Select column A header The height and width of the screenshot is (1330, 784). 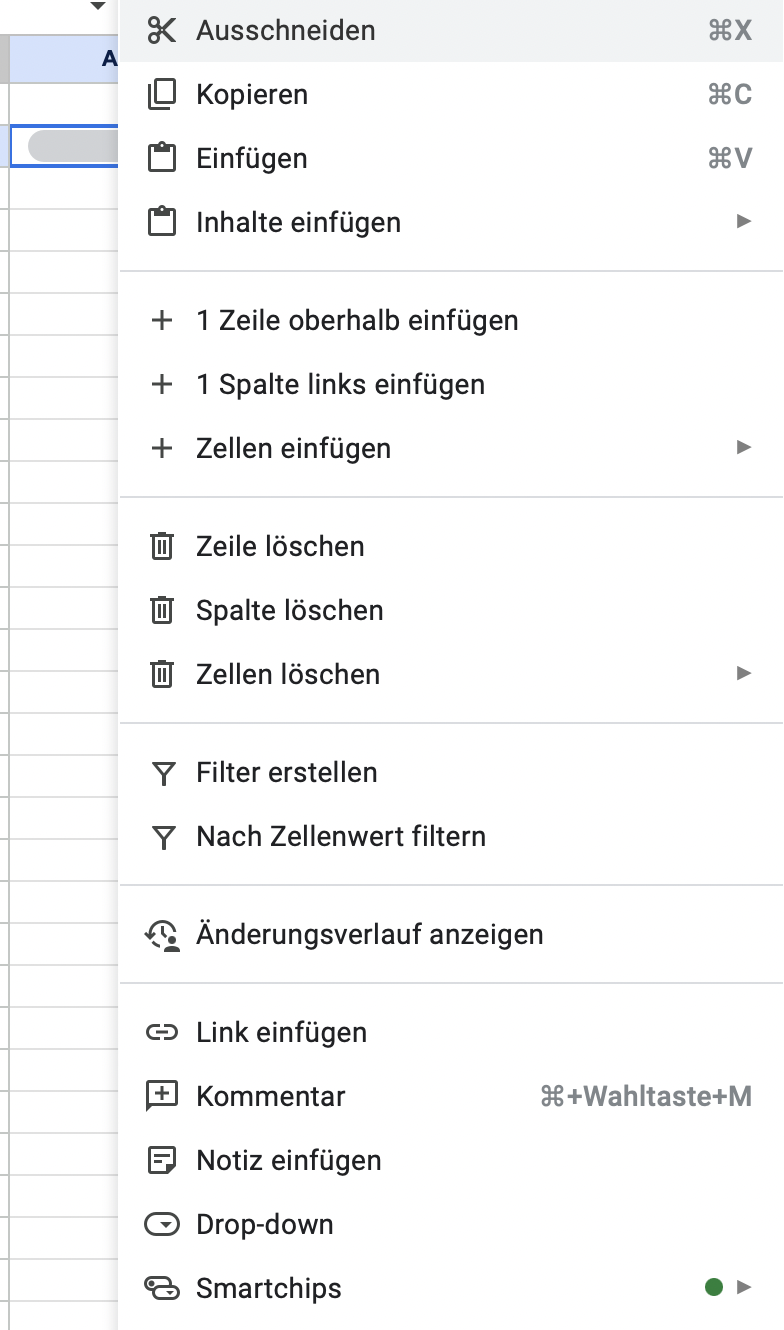(64, 59)
